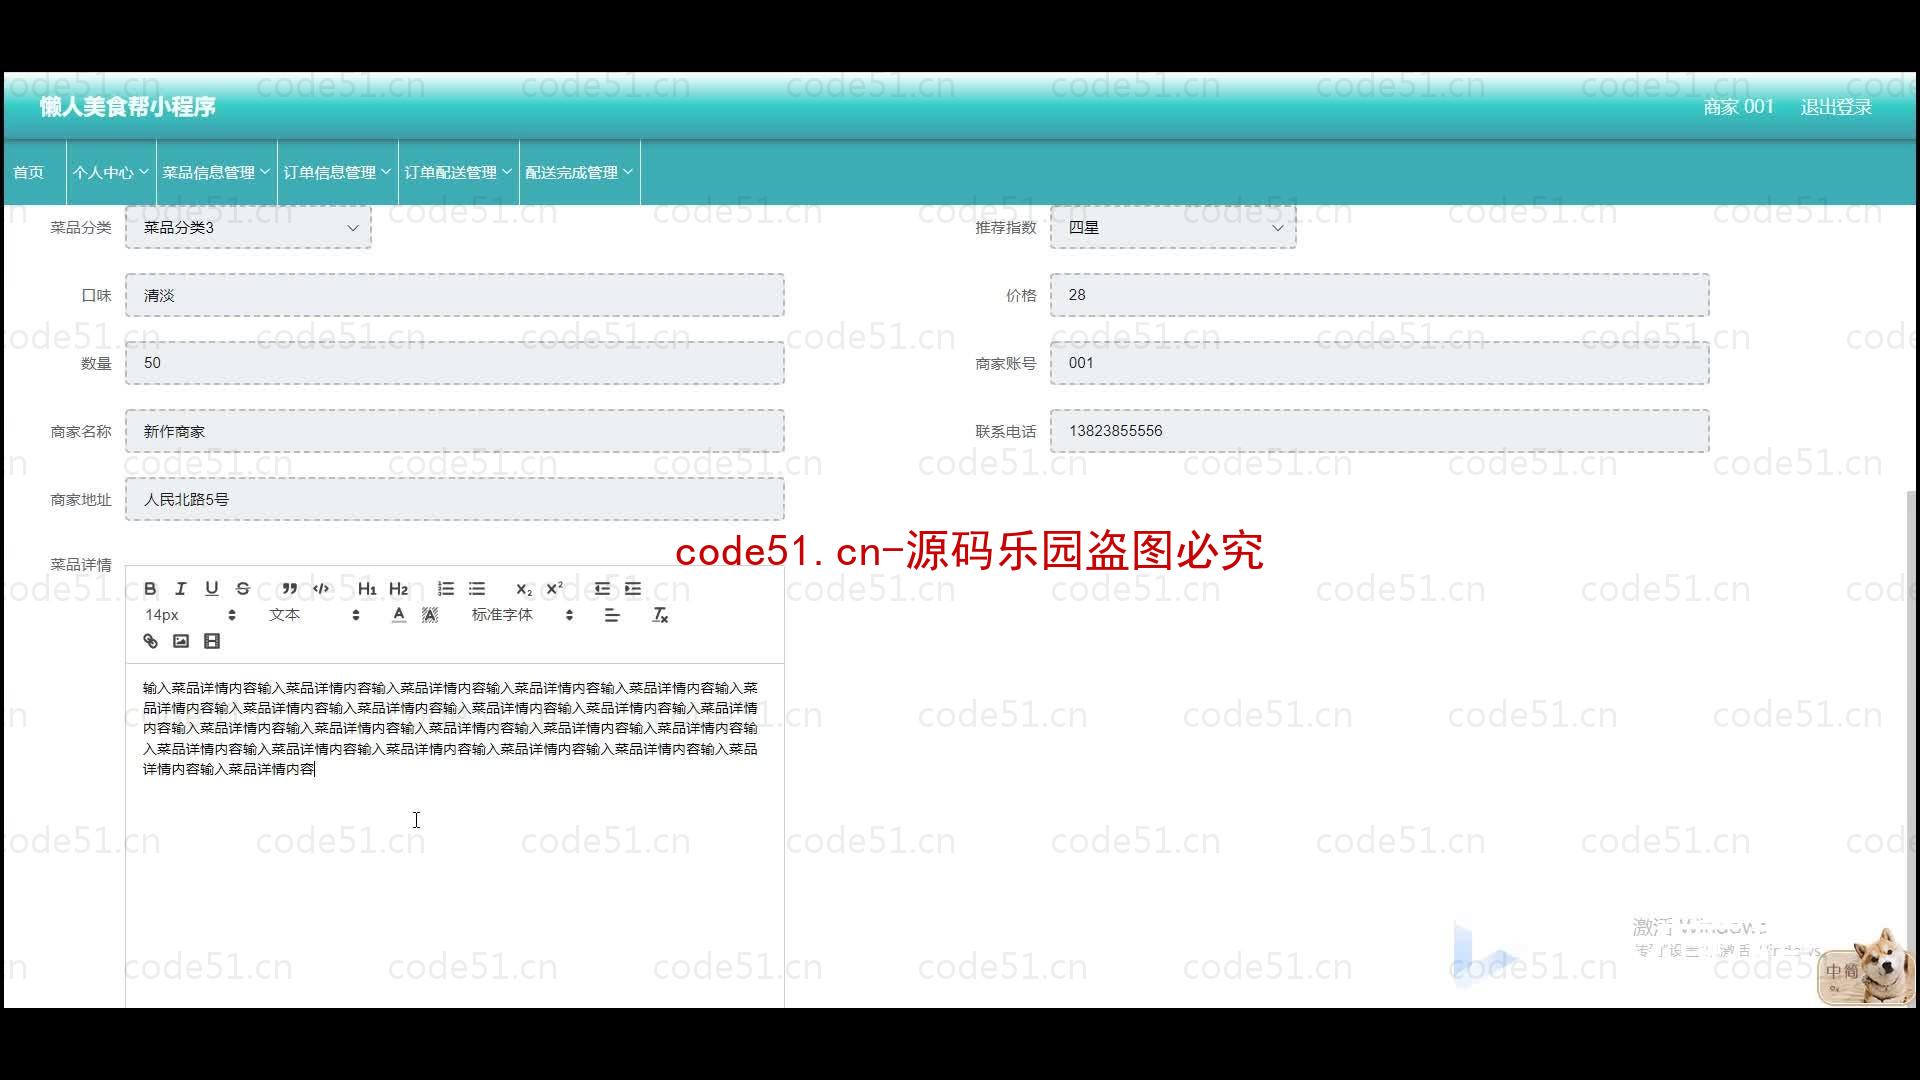The image size is (1920, 1080).
Task: Apply Heading 1 style
Action: [x=367, y=588]
